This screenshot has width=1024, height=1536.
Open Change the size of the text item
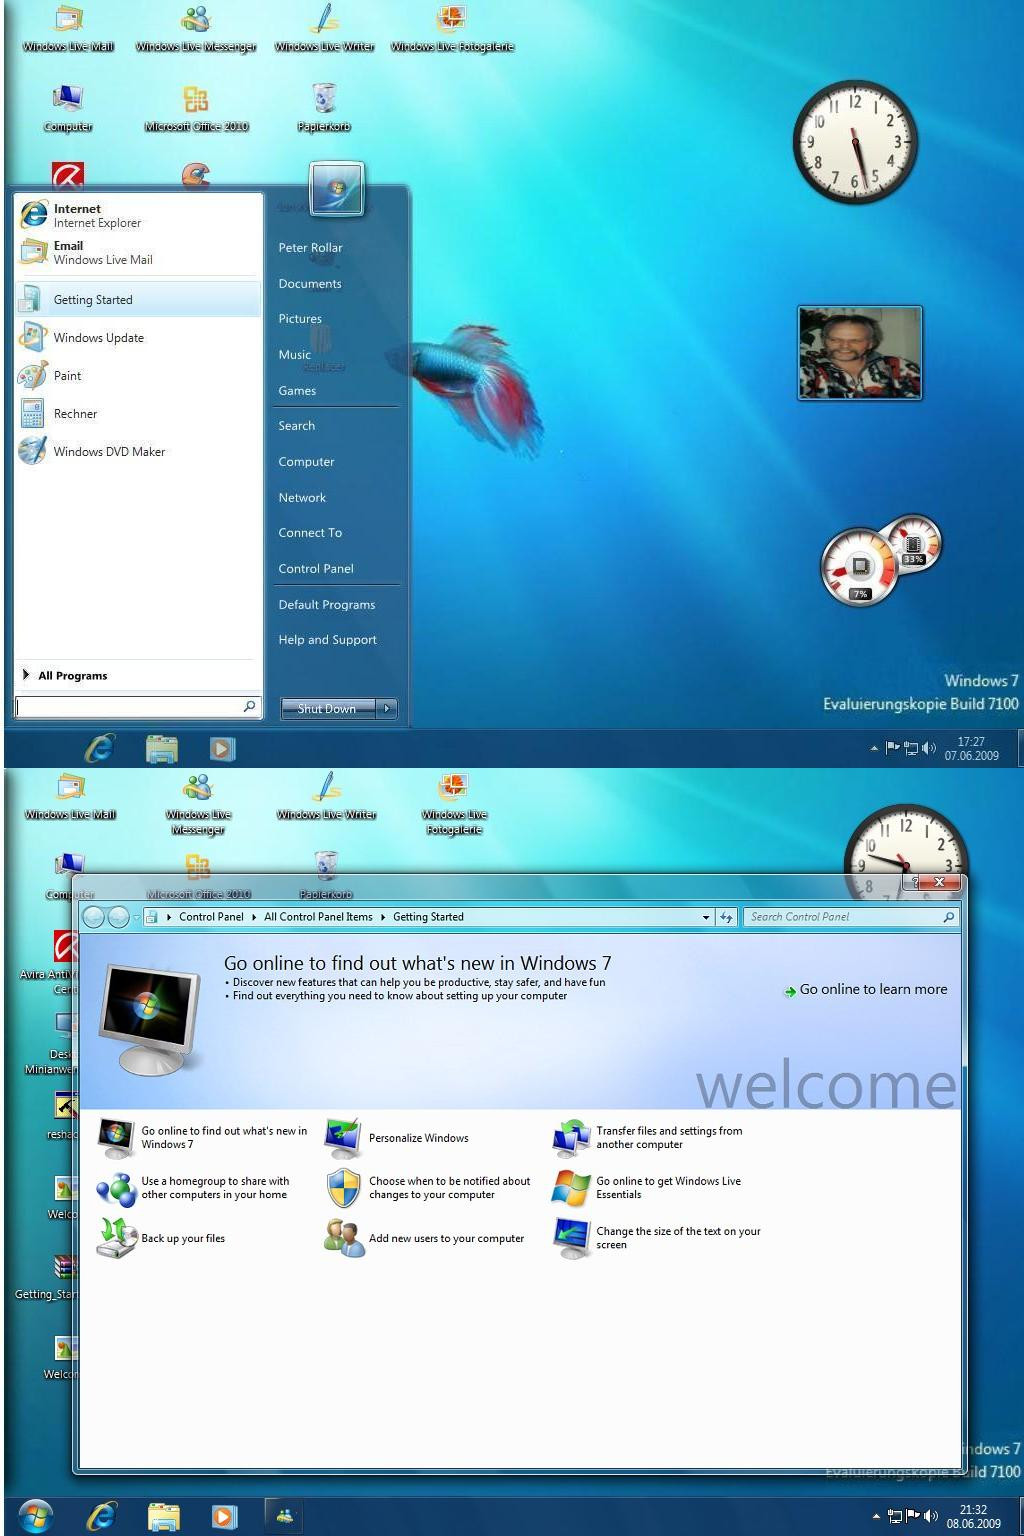click(x=678, y=1238)
